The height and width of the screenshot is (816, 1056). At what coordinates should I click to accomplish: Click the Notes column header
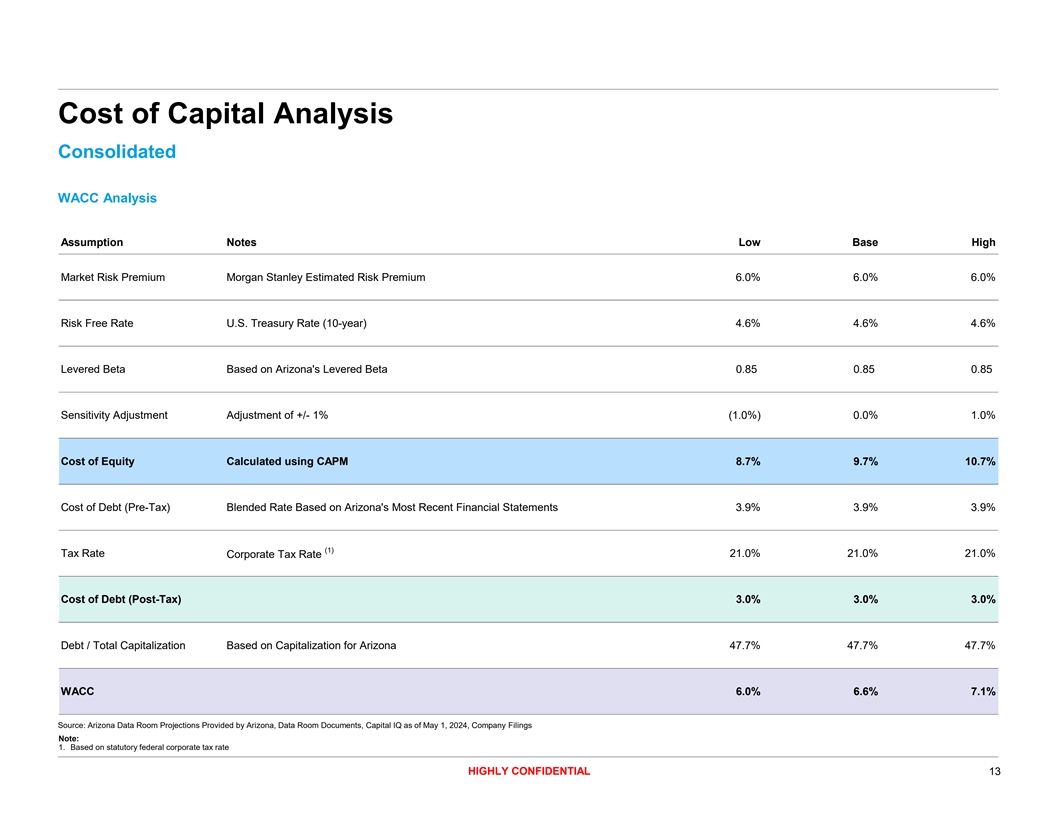coord(241,242)
